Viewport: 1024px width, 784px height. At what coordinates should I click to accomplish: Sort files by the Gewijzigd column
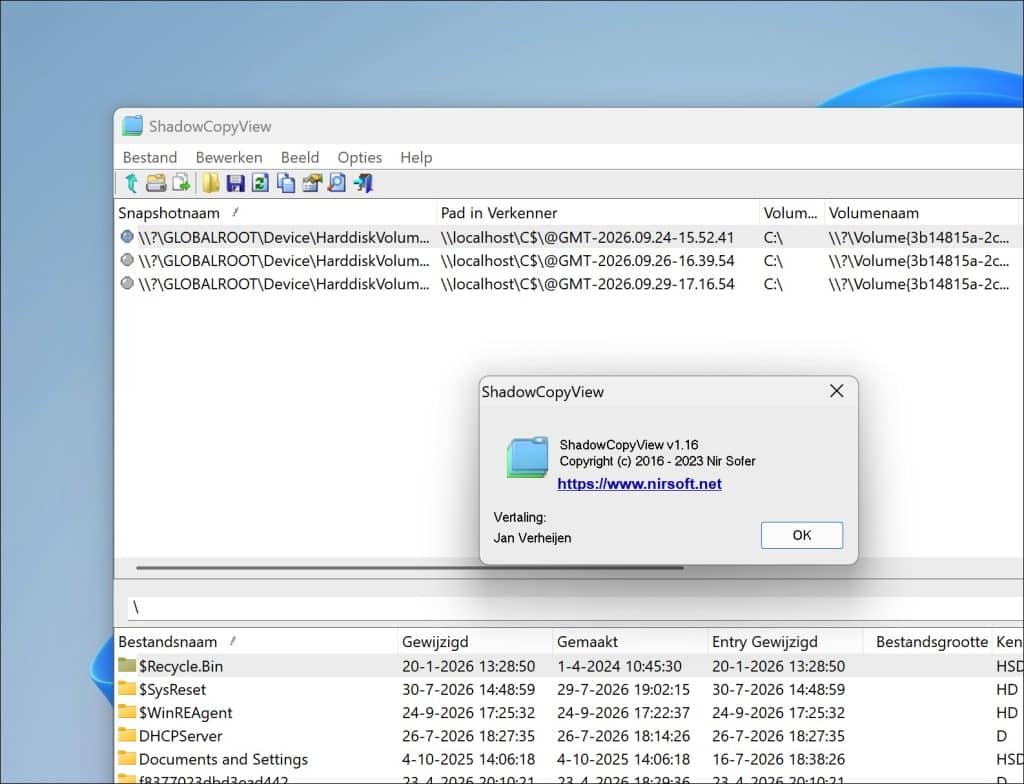(475, 642)
